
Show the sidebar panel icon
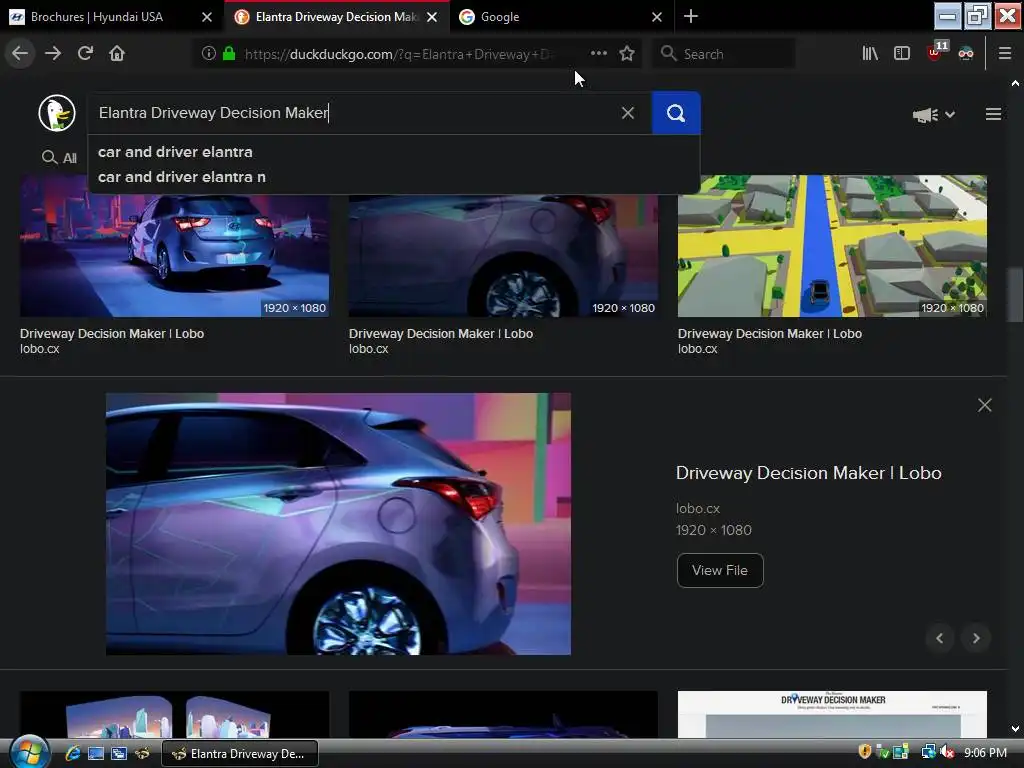(x=902, y=54)
